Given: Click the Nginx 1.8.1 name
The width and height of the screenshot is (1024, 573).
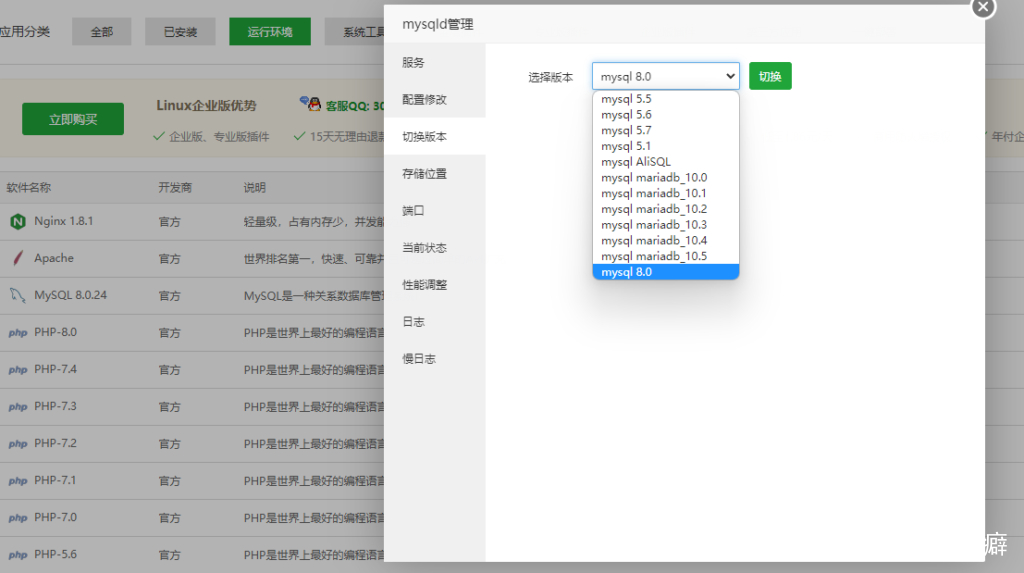Looking at the screenshot, I should [x=64, y=221].
